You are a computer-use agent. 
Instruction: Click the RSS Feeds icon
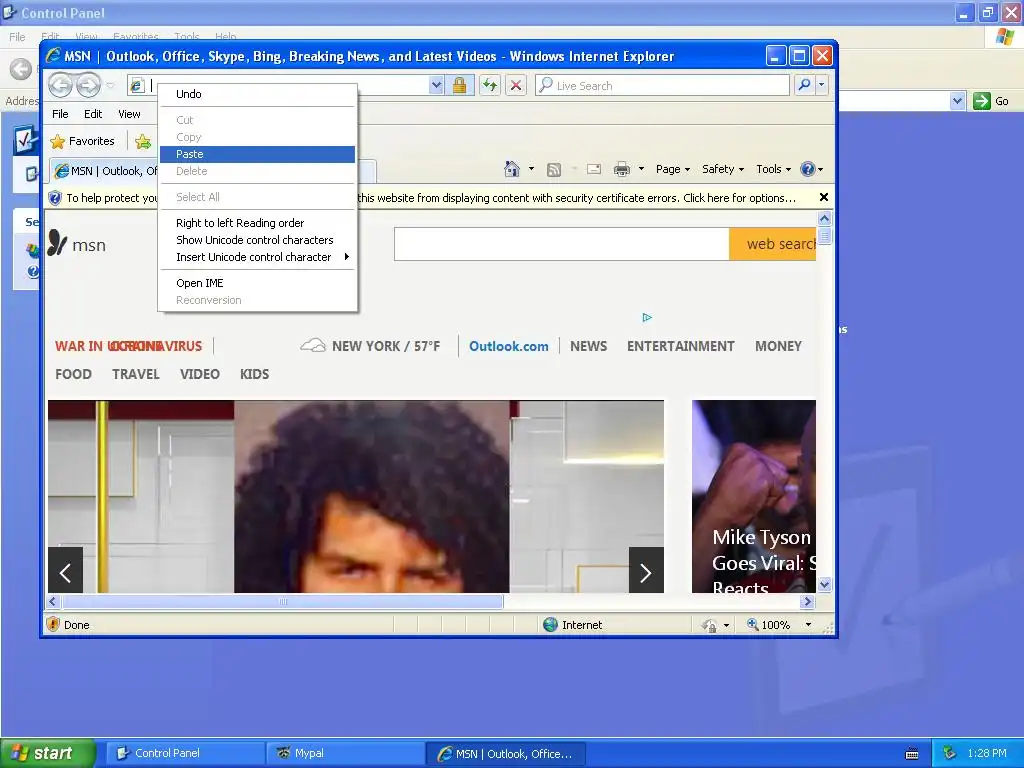pos(554,170)
